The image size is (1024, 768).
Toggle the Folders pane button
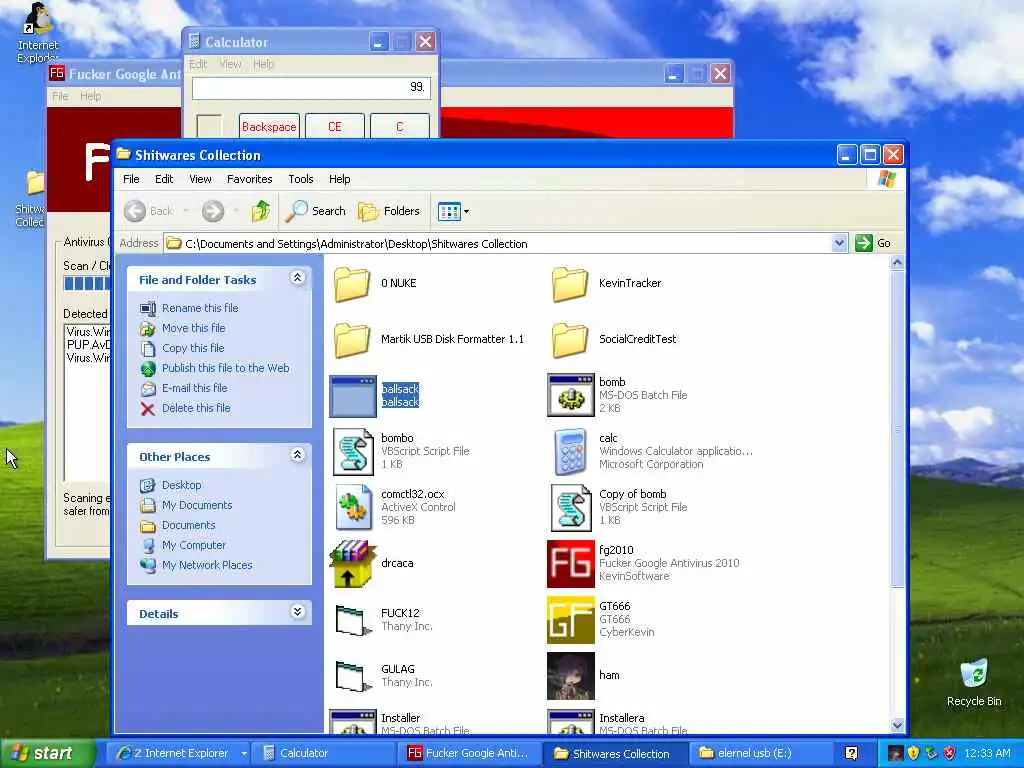pos(389,211)
